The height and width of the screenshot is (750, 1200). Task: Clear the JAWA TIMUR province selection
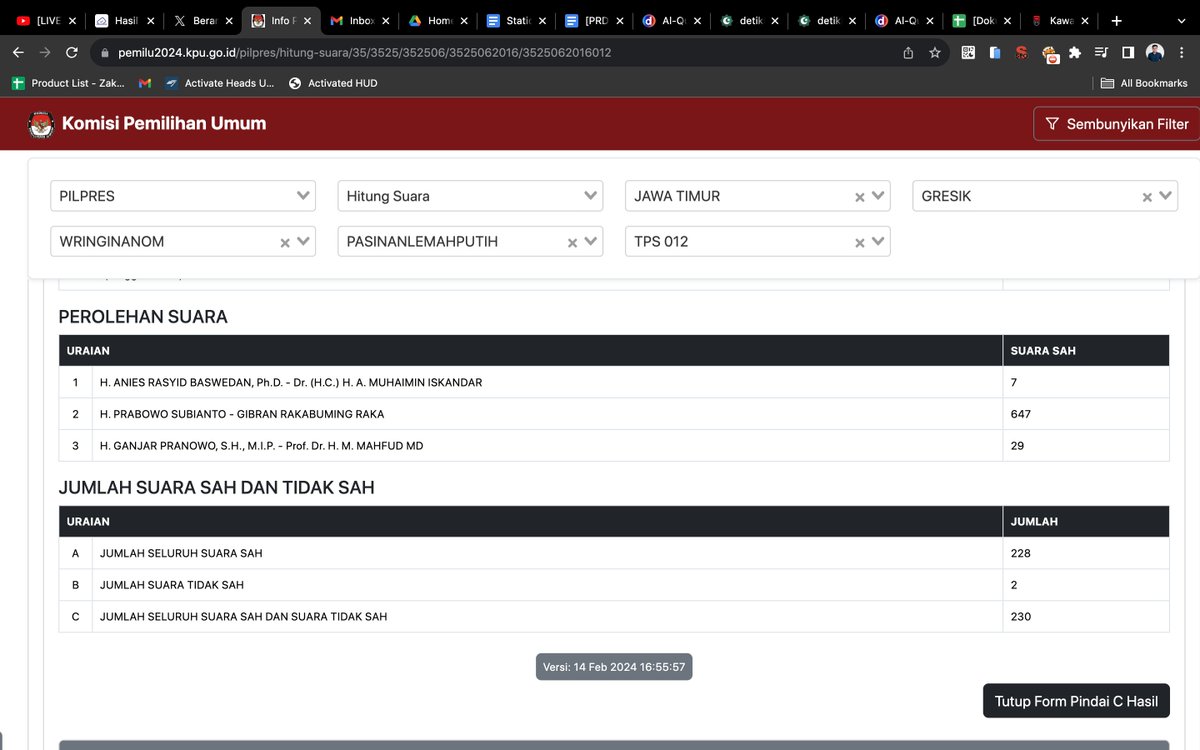pyautogui.click(x=860, y=197)
